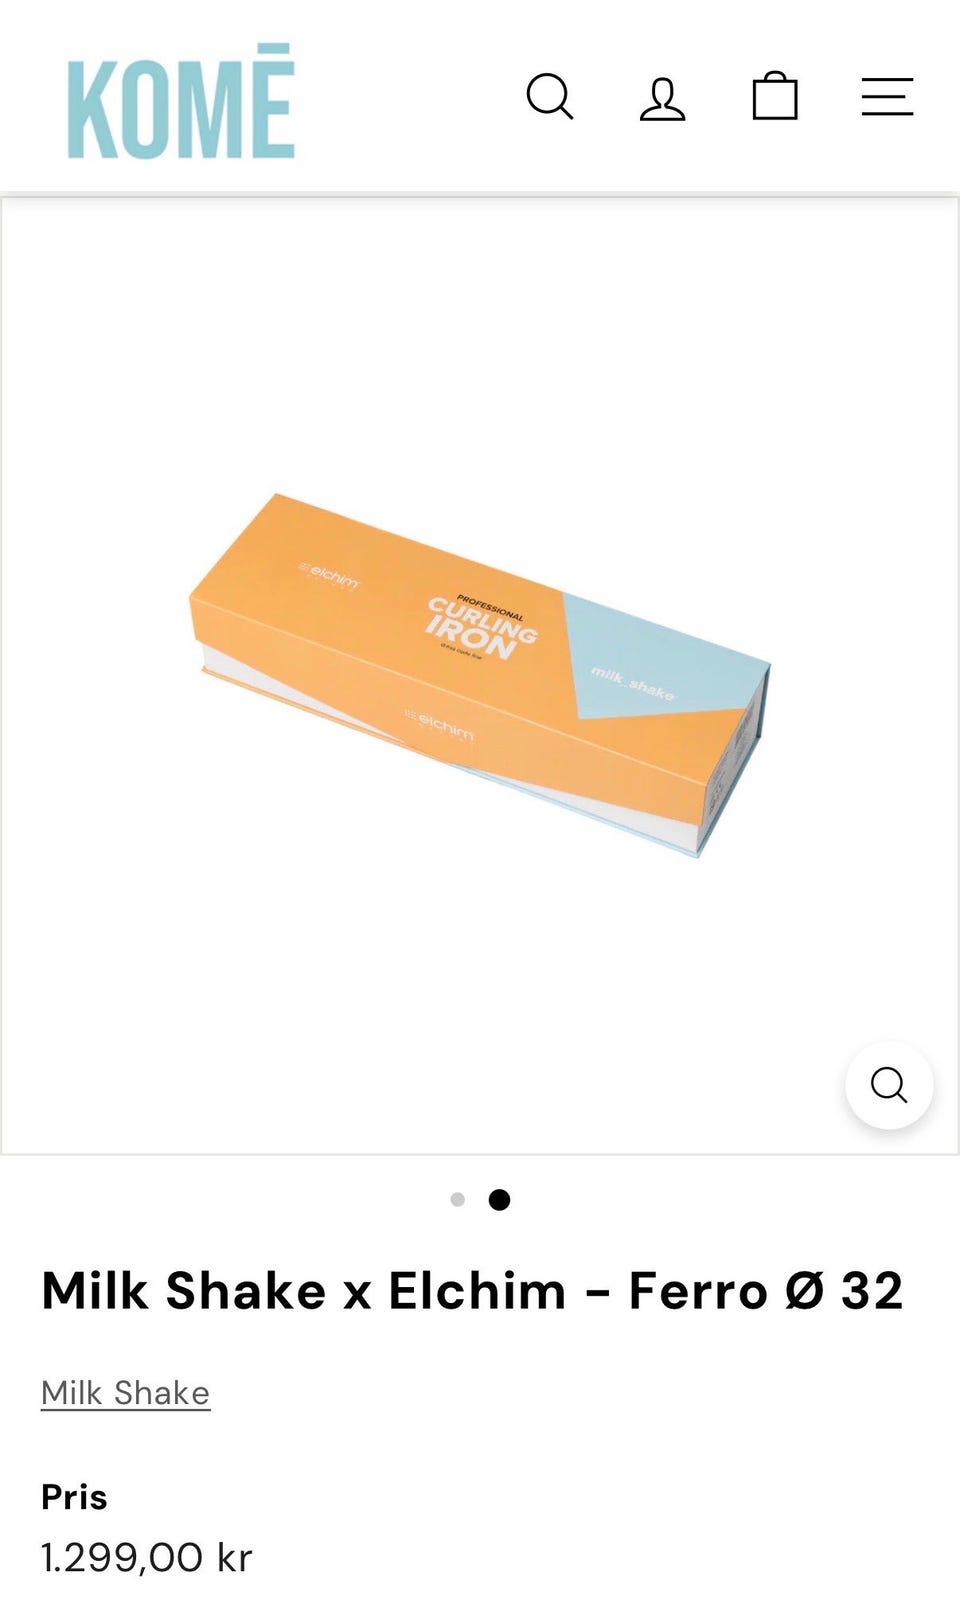Viewport: 960px width, 1623px height.
Task: Open the search magnifier icon in header
Action: pos(550,97)
